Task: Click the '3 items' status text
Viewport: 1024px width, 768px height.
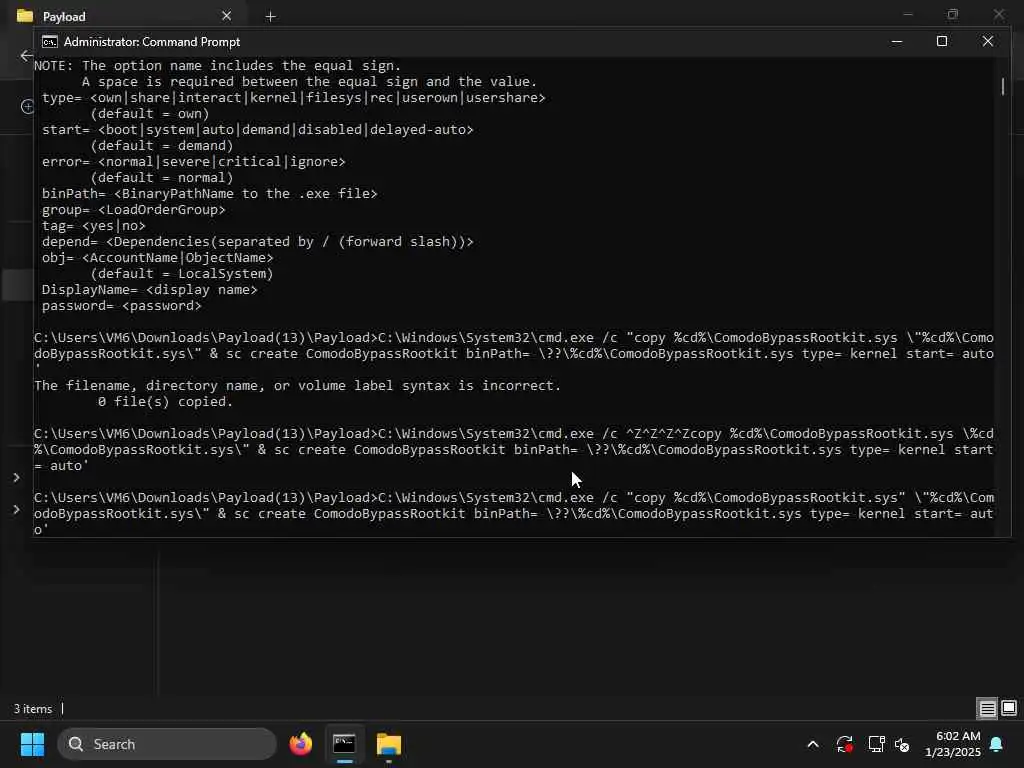Action: [x=33, y=709]
